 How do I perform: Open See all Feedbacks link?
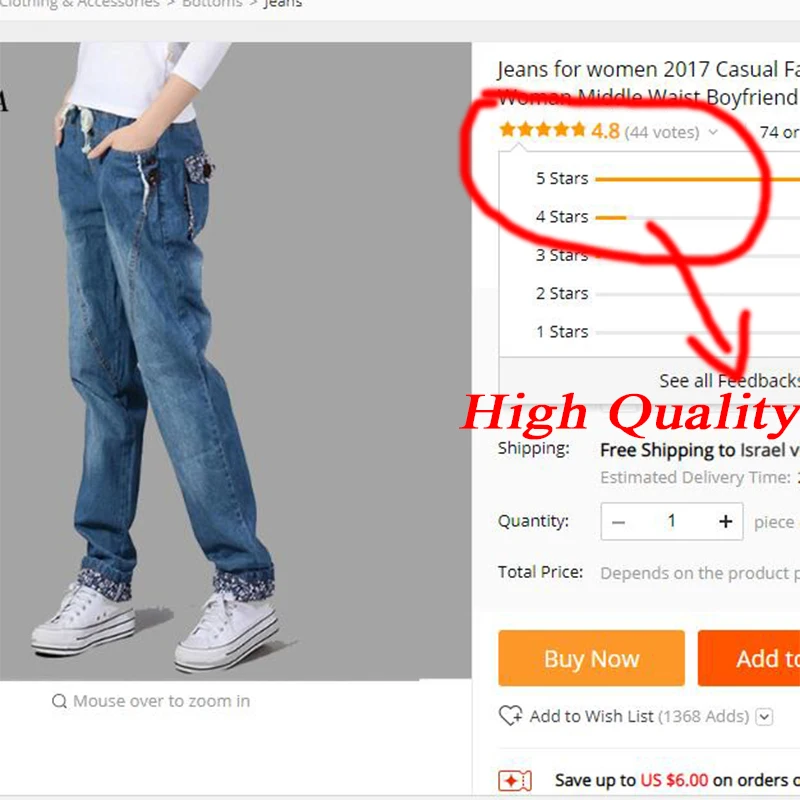(x=729, y=381)
